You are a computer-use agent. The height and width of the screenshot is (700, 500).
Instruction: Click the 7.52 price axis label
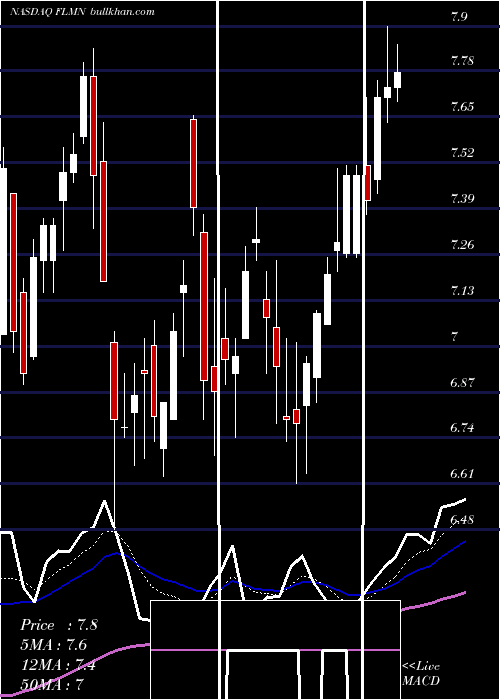pos(462,153)
